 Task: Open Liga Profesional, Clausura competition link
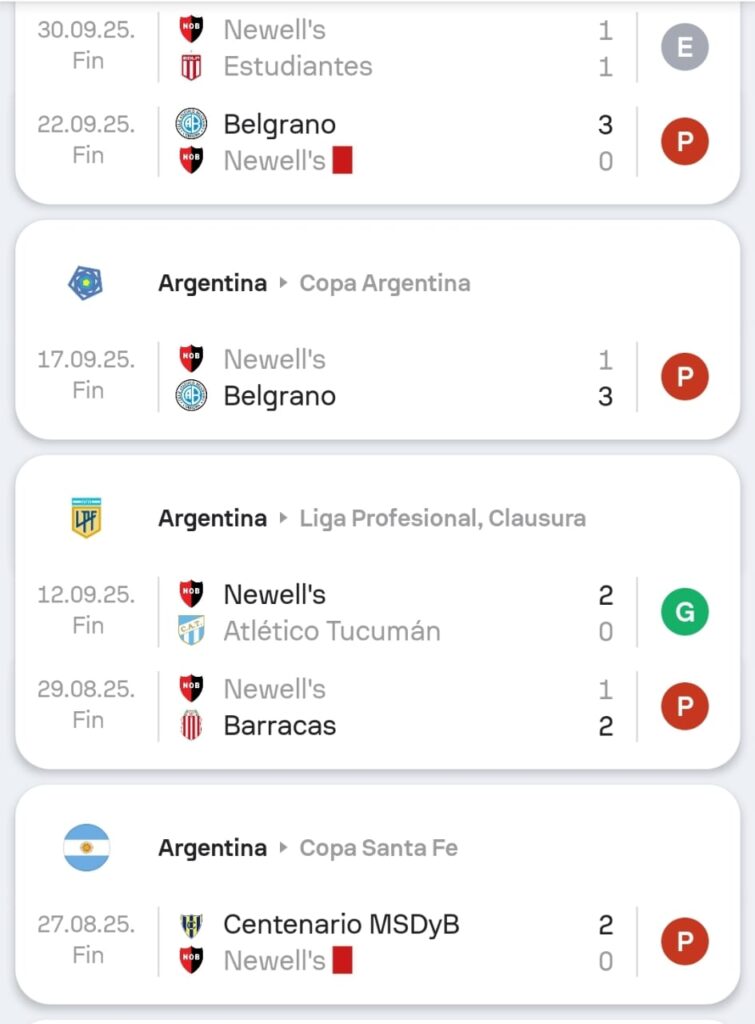pos(442,518)
